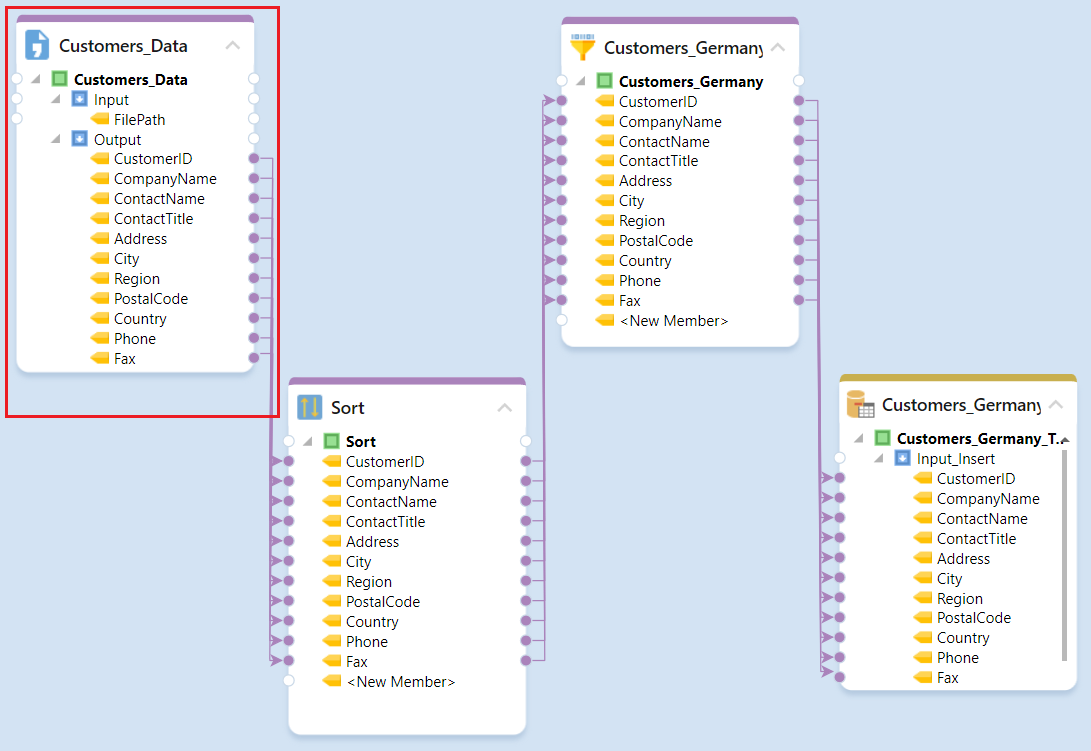The width and height of the screenshot is (1091, 751).
Task: Click the green root icon beside Sort
Action: click(332, 441)
